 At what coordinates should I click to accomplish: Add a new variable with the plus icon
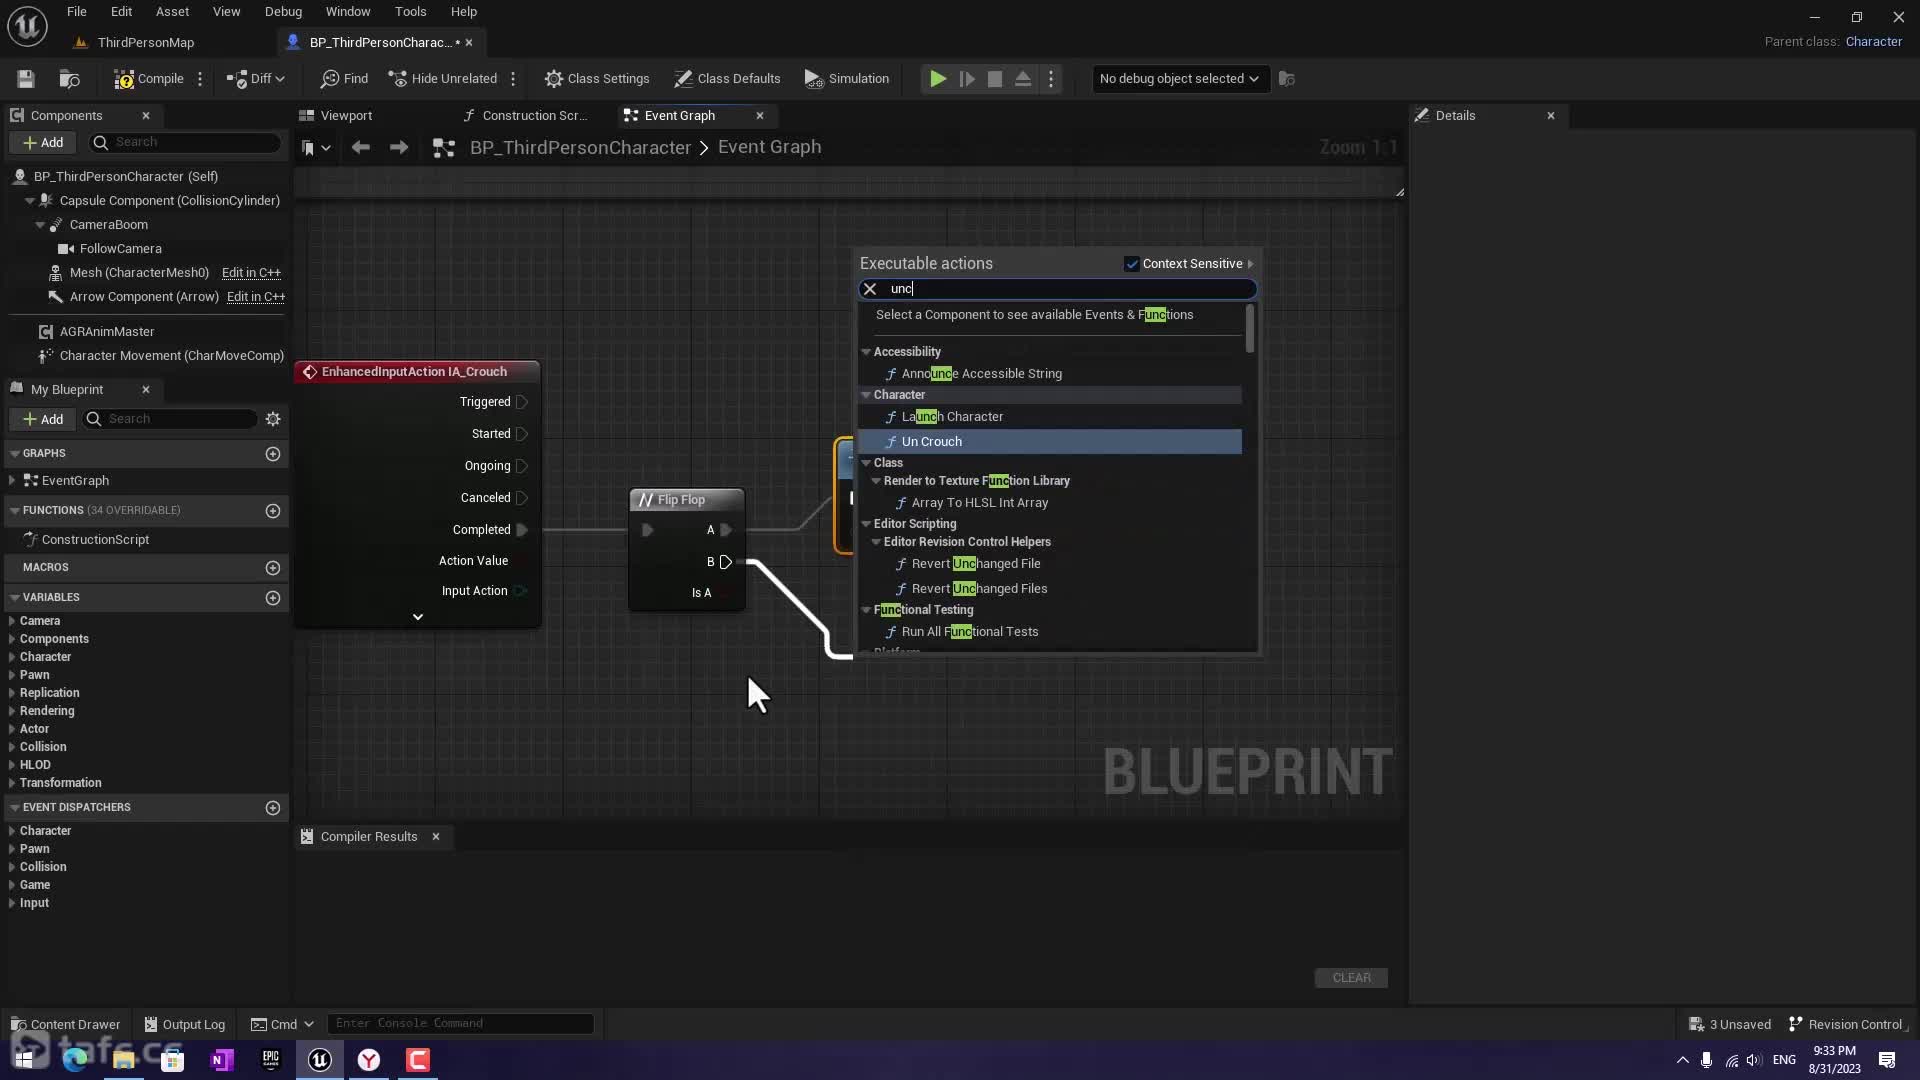click(x=273, y=598)
